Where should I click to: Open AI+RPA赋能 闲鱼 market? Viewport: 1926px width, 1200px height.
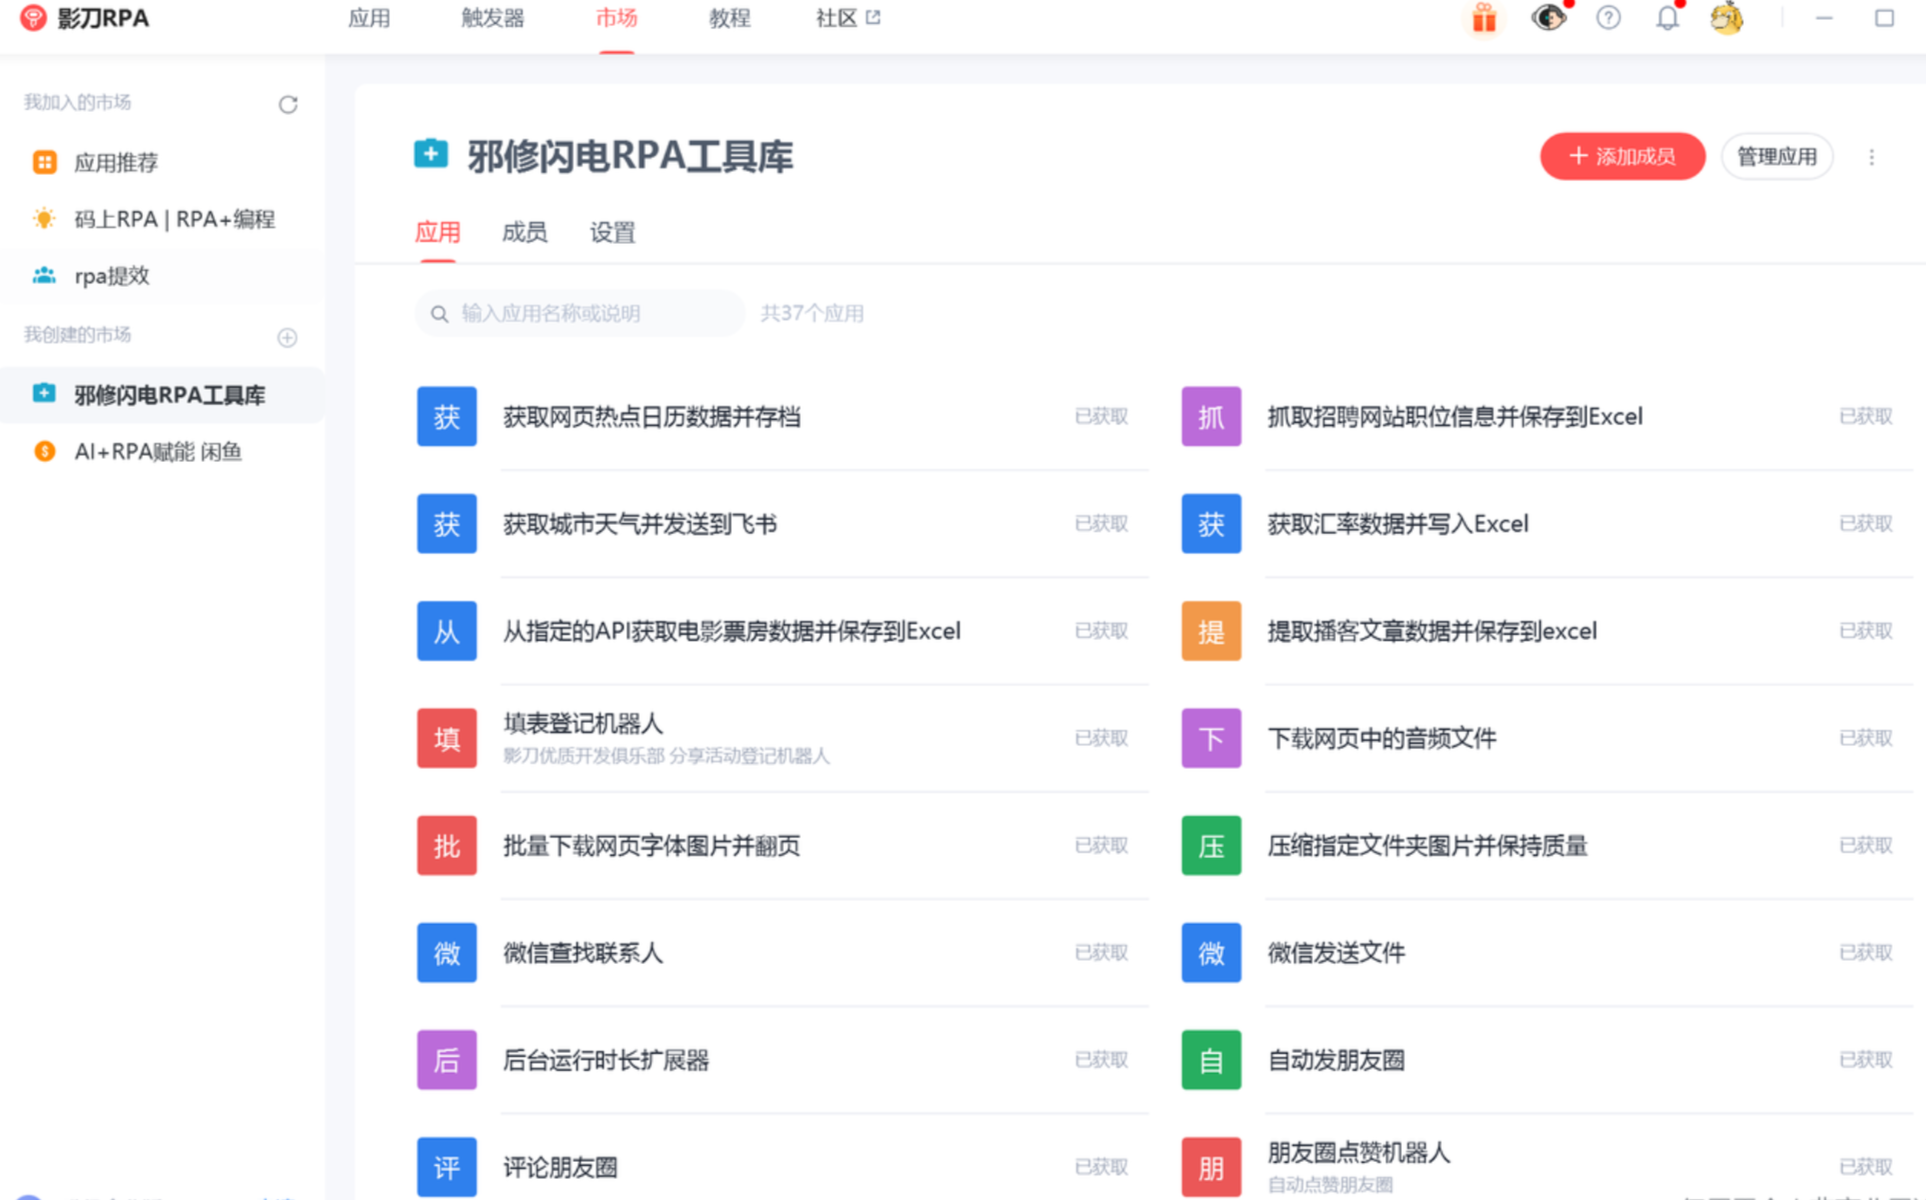click(158, 452)
